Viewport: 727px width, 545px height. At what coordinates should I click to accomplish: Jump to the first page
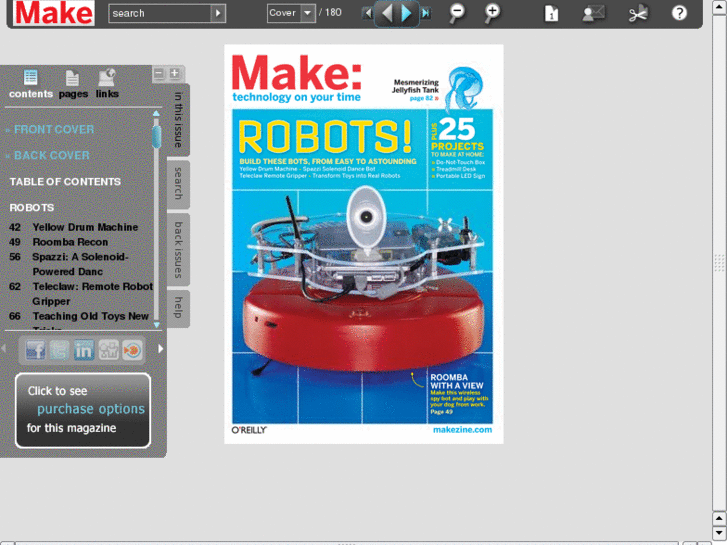click(368, 13)
